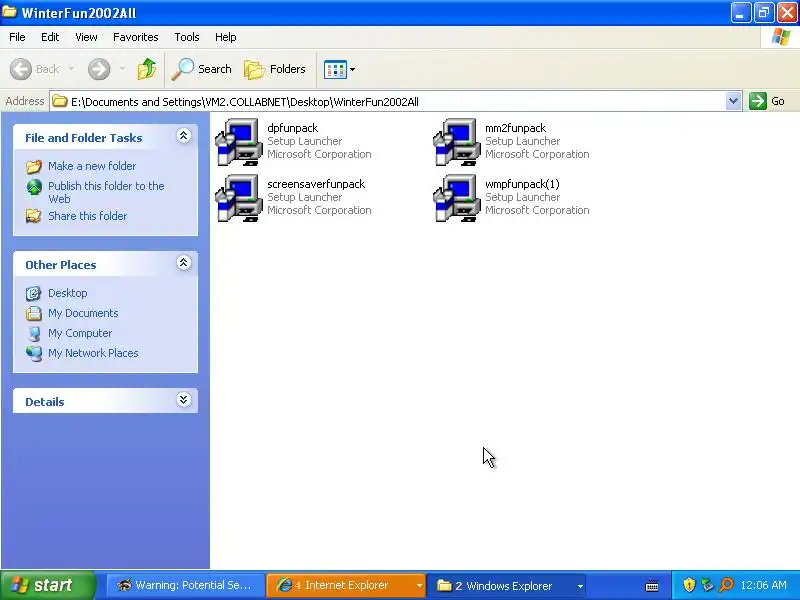
Task: Click Share this folder
Action: [87, 216]
